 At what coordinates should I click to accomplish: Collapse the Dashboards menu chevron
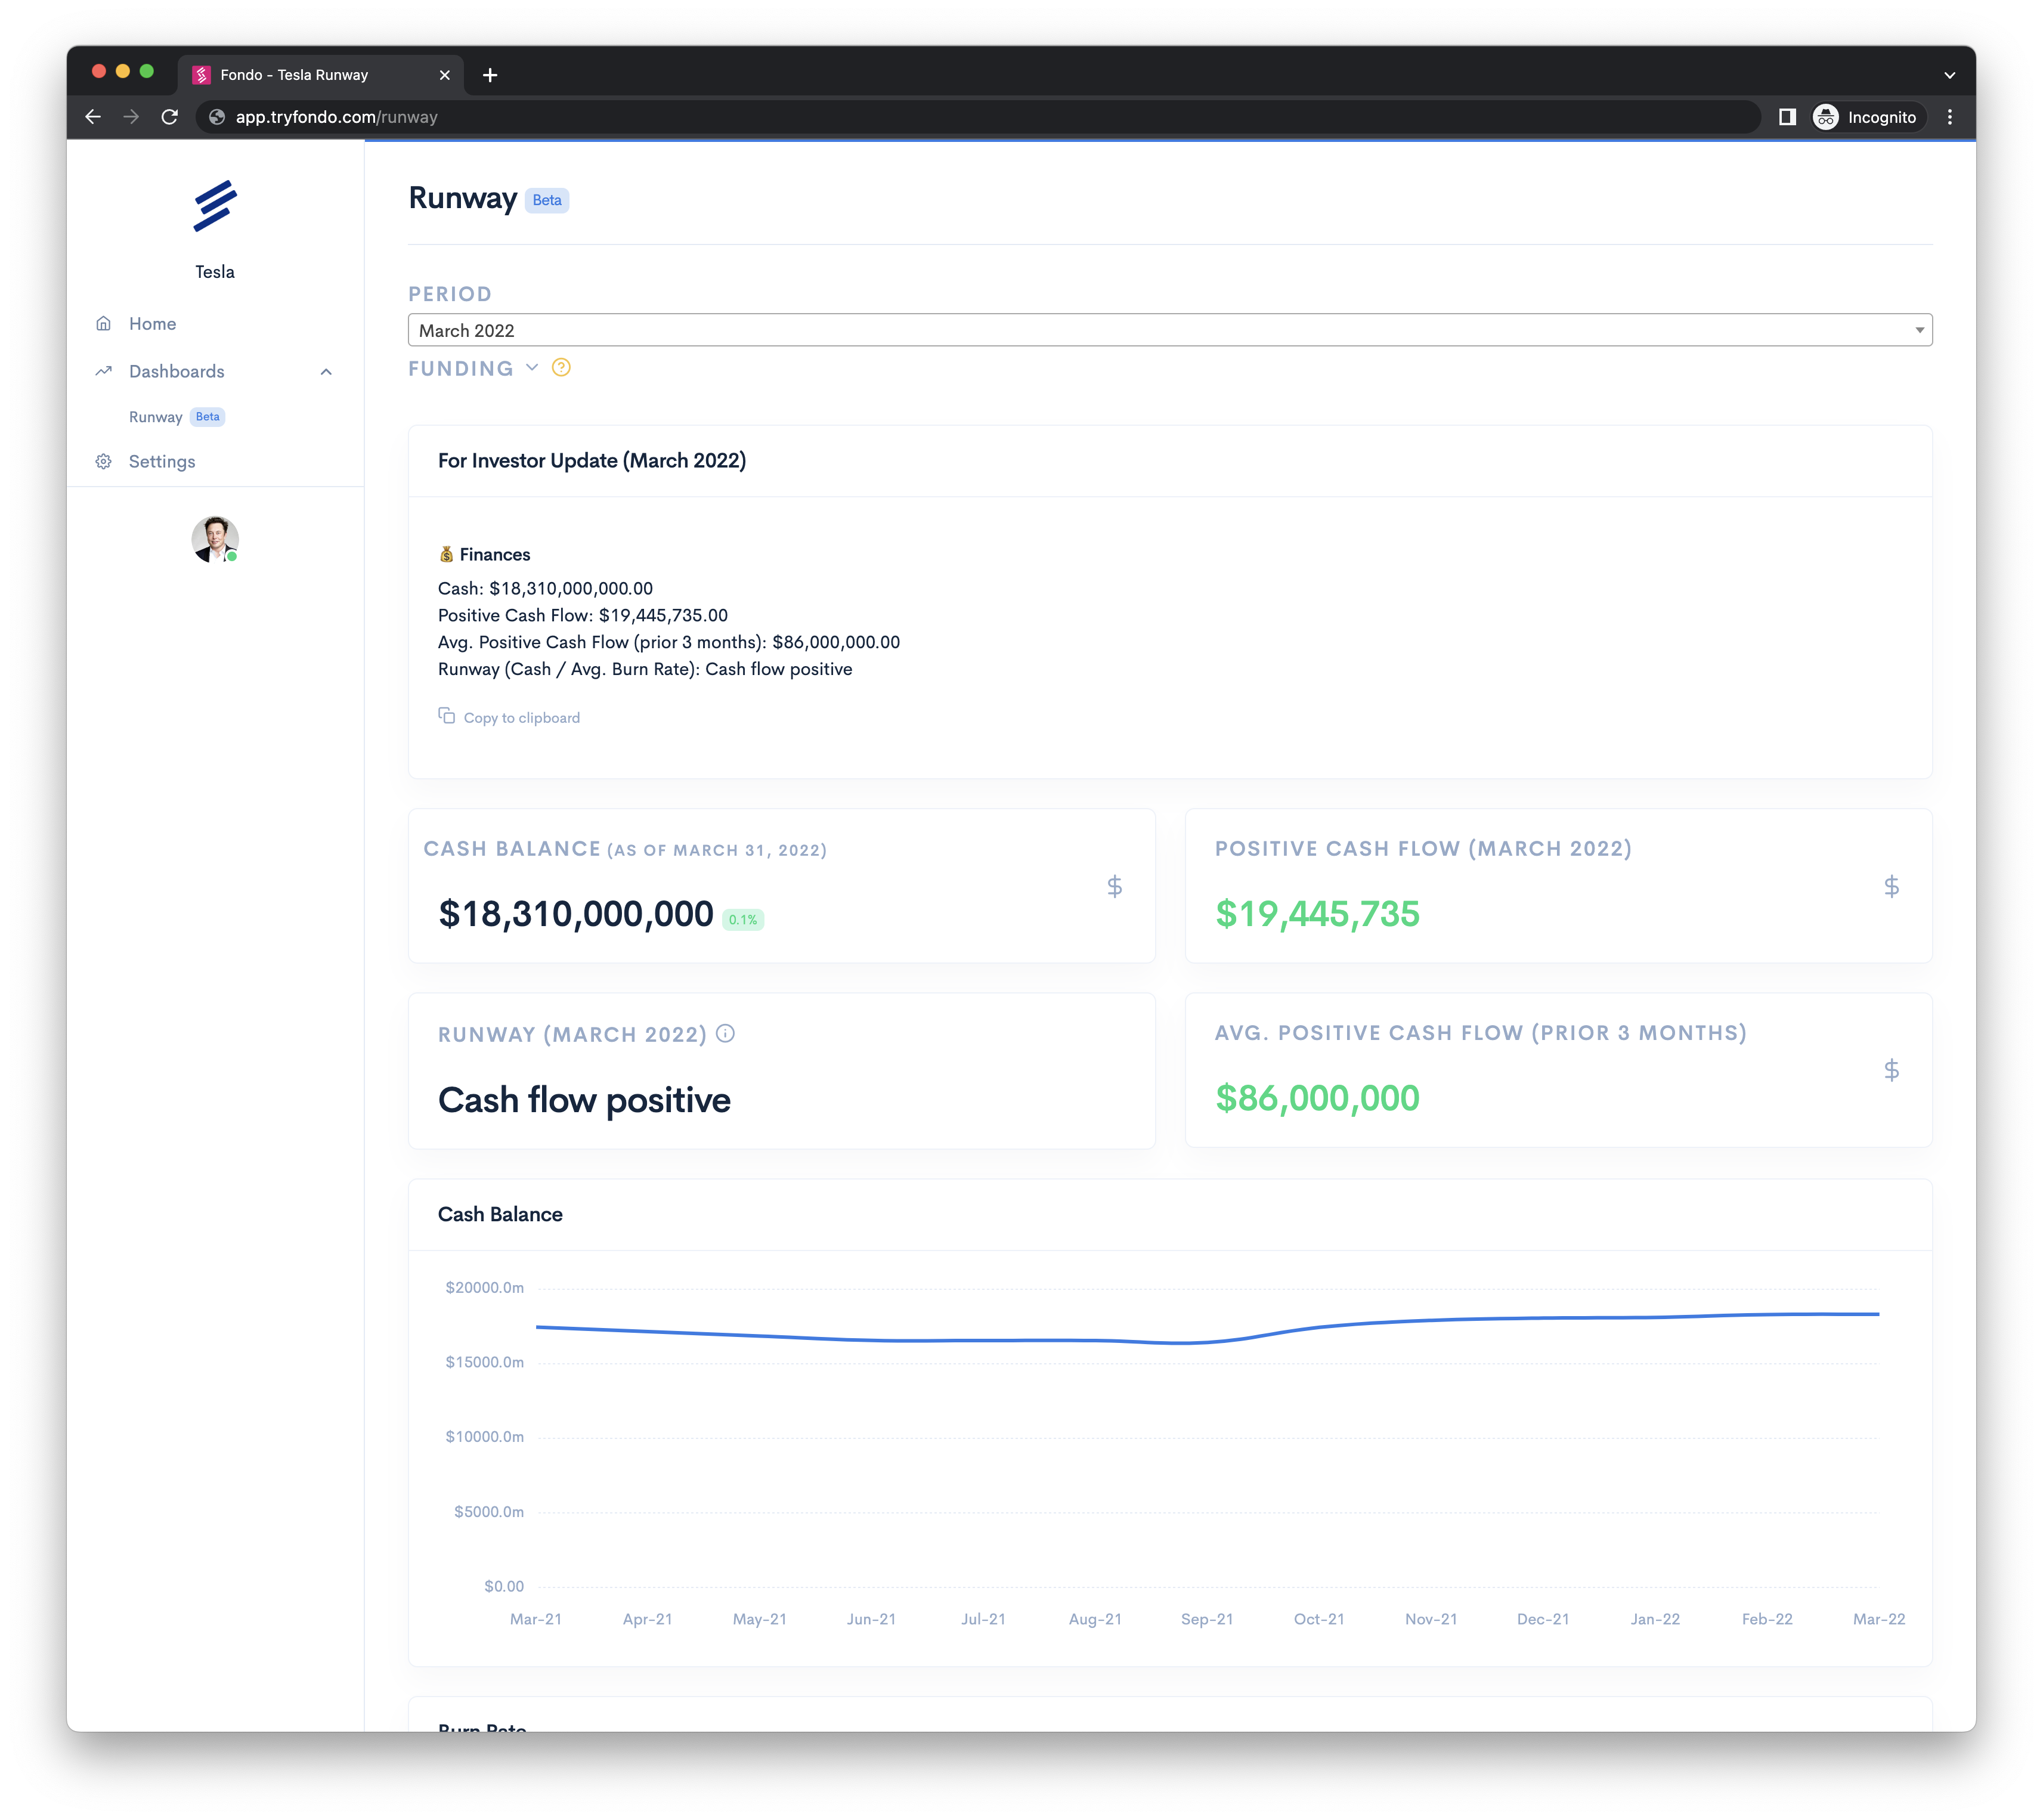click(326, 372)
